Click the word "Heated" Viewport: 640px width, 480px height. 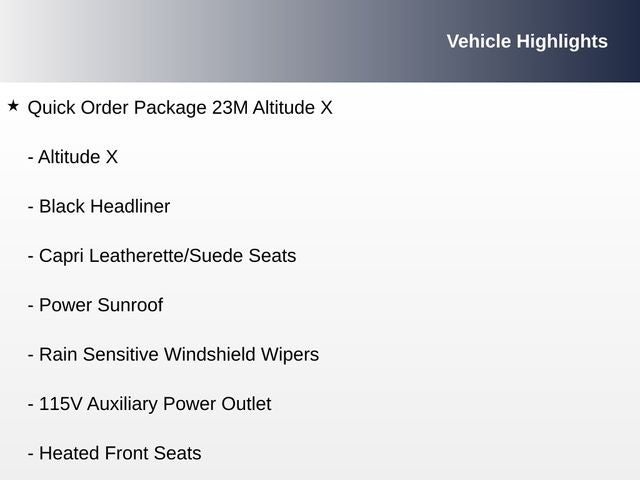point(69,453)
